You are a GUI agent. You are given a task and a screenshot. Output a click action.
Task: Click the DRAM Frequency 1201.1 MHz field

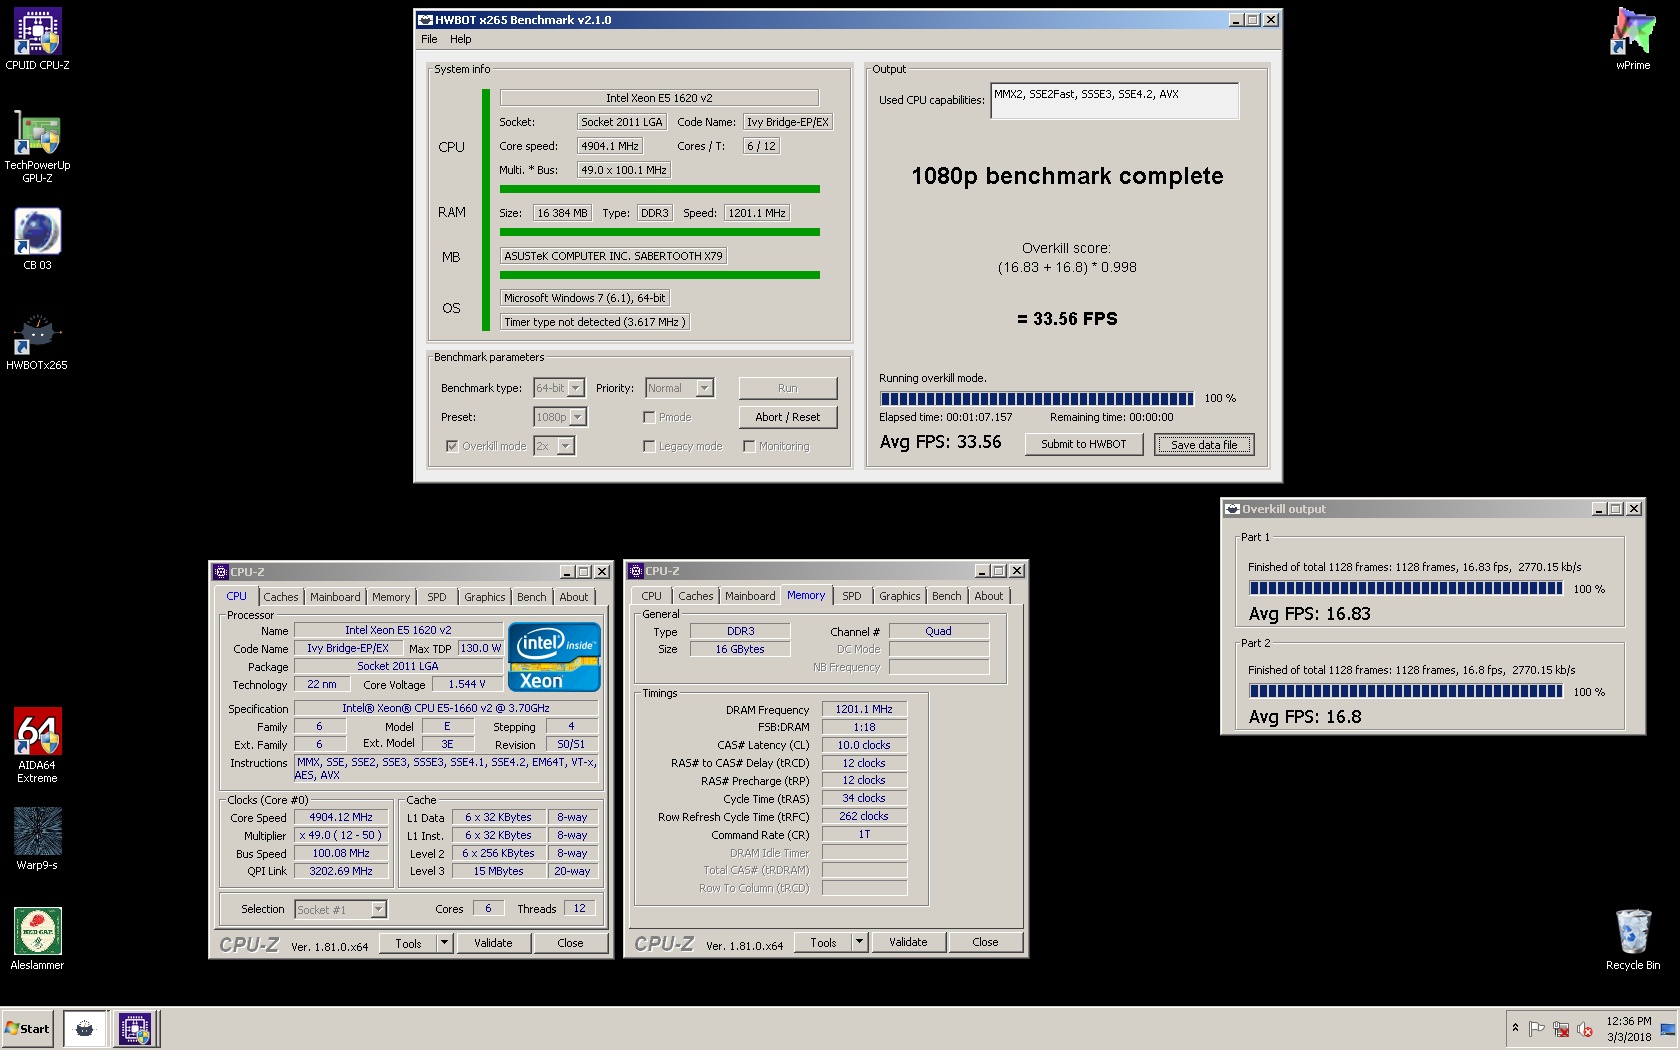tap(864, 709)
